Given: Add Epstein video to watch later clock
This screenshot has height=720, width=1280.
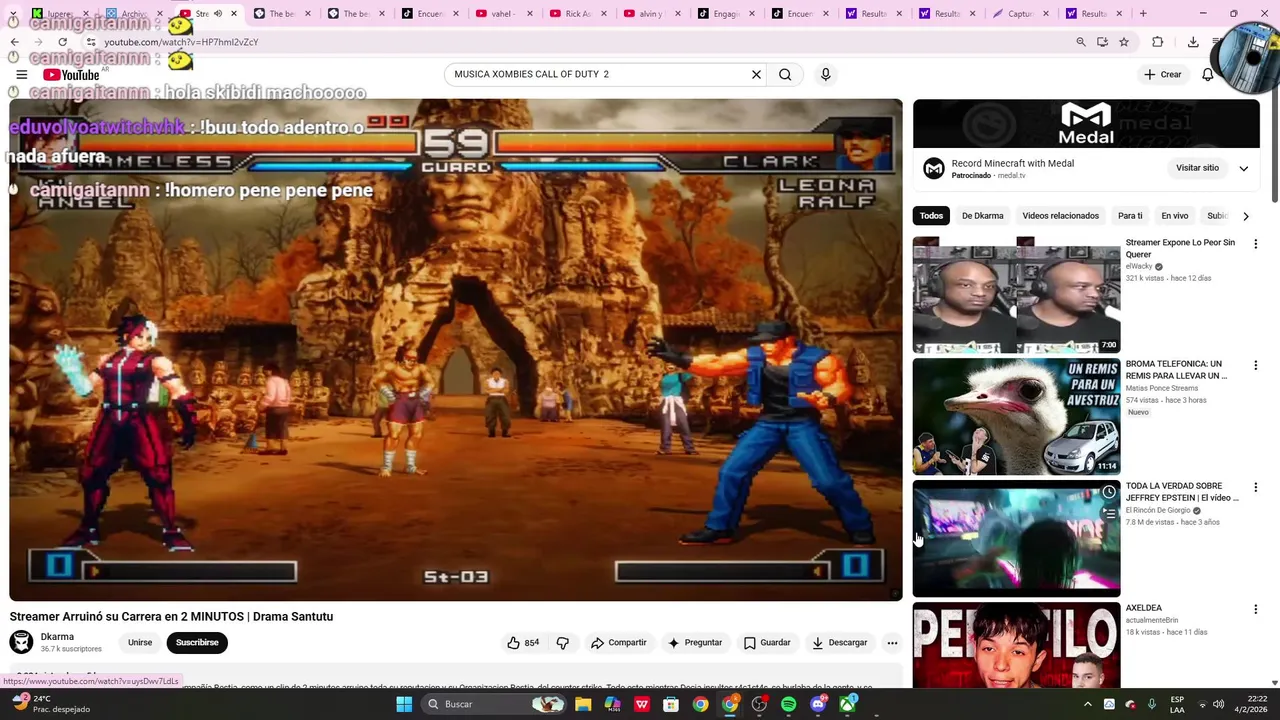Looking at the screenshot, I should pyautogui.click(x=1108, y=492).
